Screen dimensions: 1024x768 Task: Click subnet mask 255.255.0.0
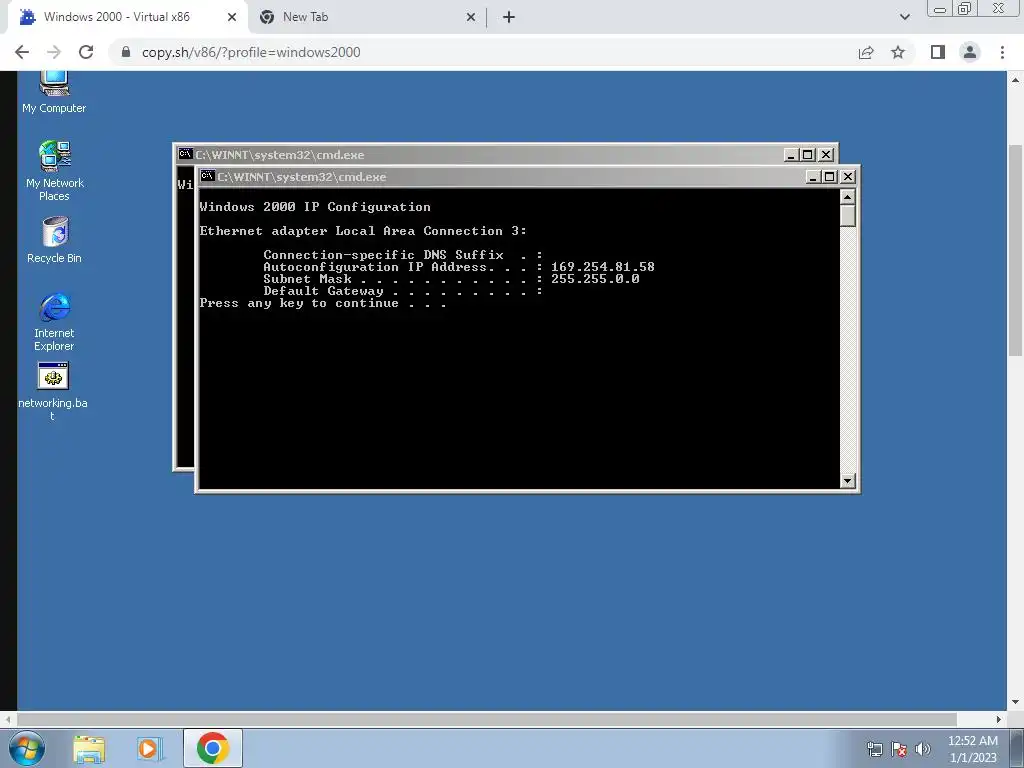point(595,279)
